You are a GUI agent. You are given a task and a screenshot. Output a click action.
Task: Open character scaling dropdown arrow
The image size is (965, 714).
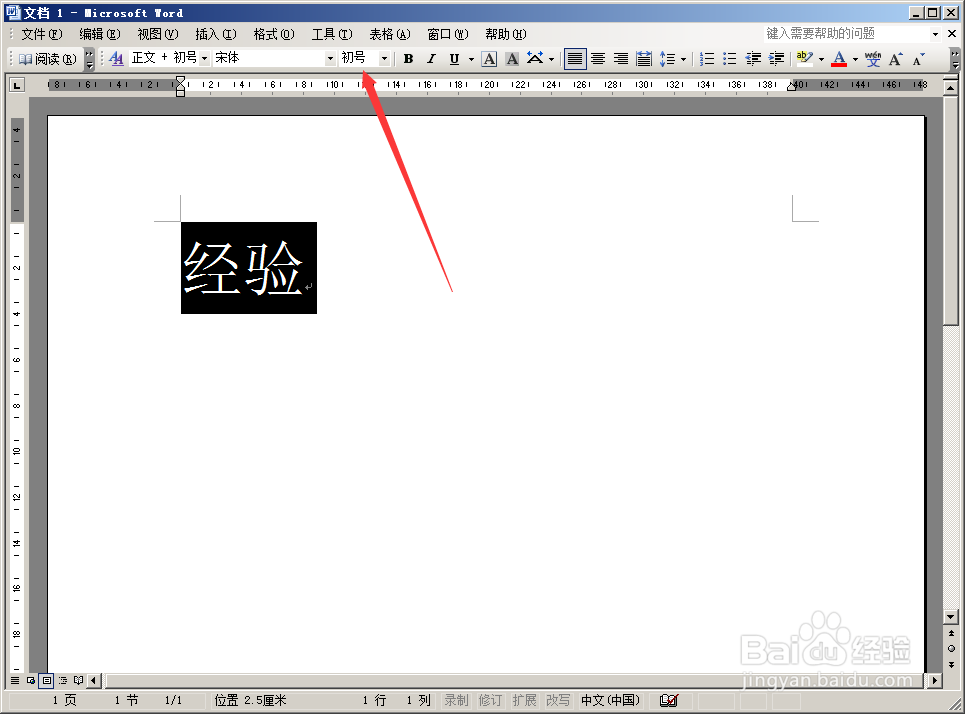pyautogui.click(x=551, y=59)
